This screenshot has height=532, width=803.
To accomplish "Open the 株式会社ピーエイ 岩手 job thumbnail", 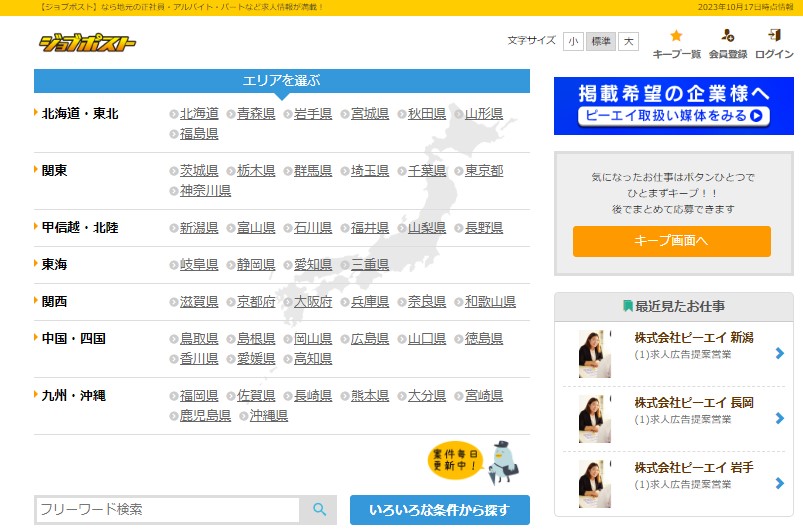I will coord(595,484).
